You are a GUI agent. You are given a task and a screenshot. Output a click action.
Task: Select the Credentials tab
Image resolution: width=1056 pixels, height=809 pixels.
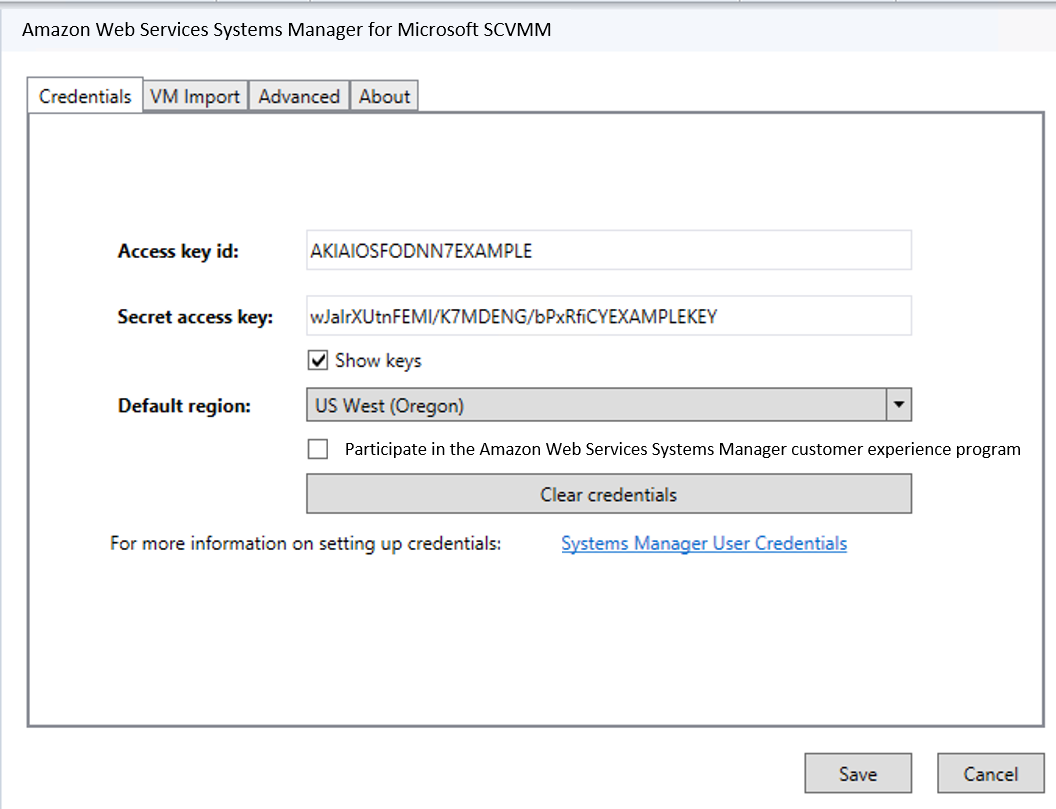(x=85, y=95)
